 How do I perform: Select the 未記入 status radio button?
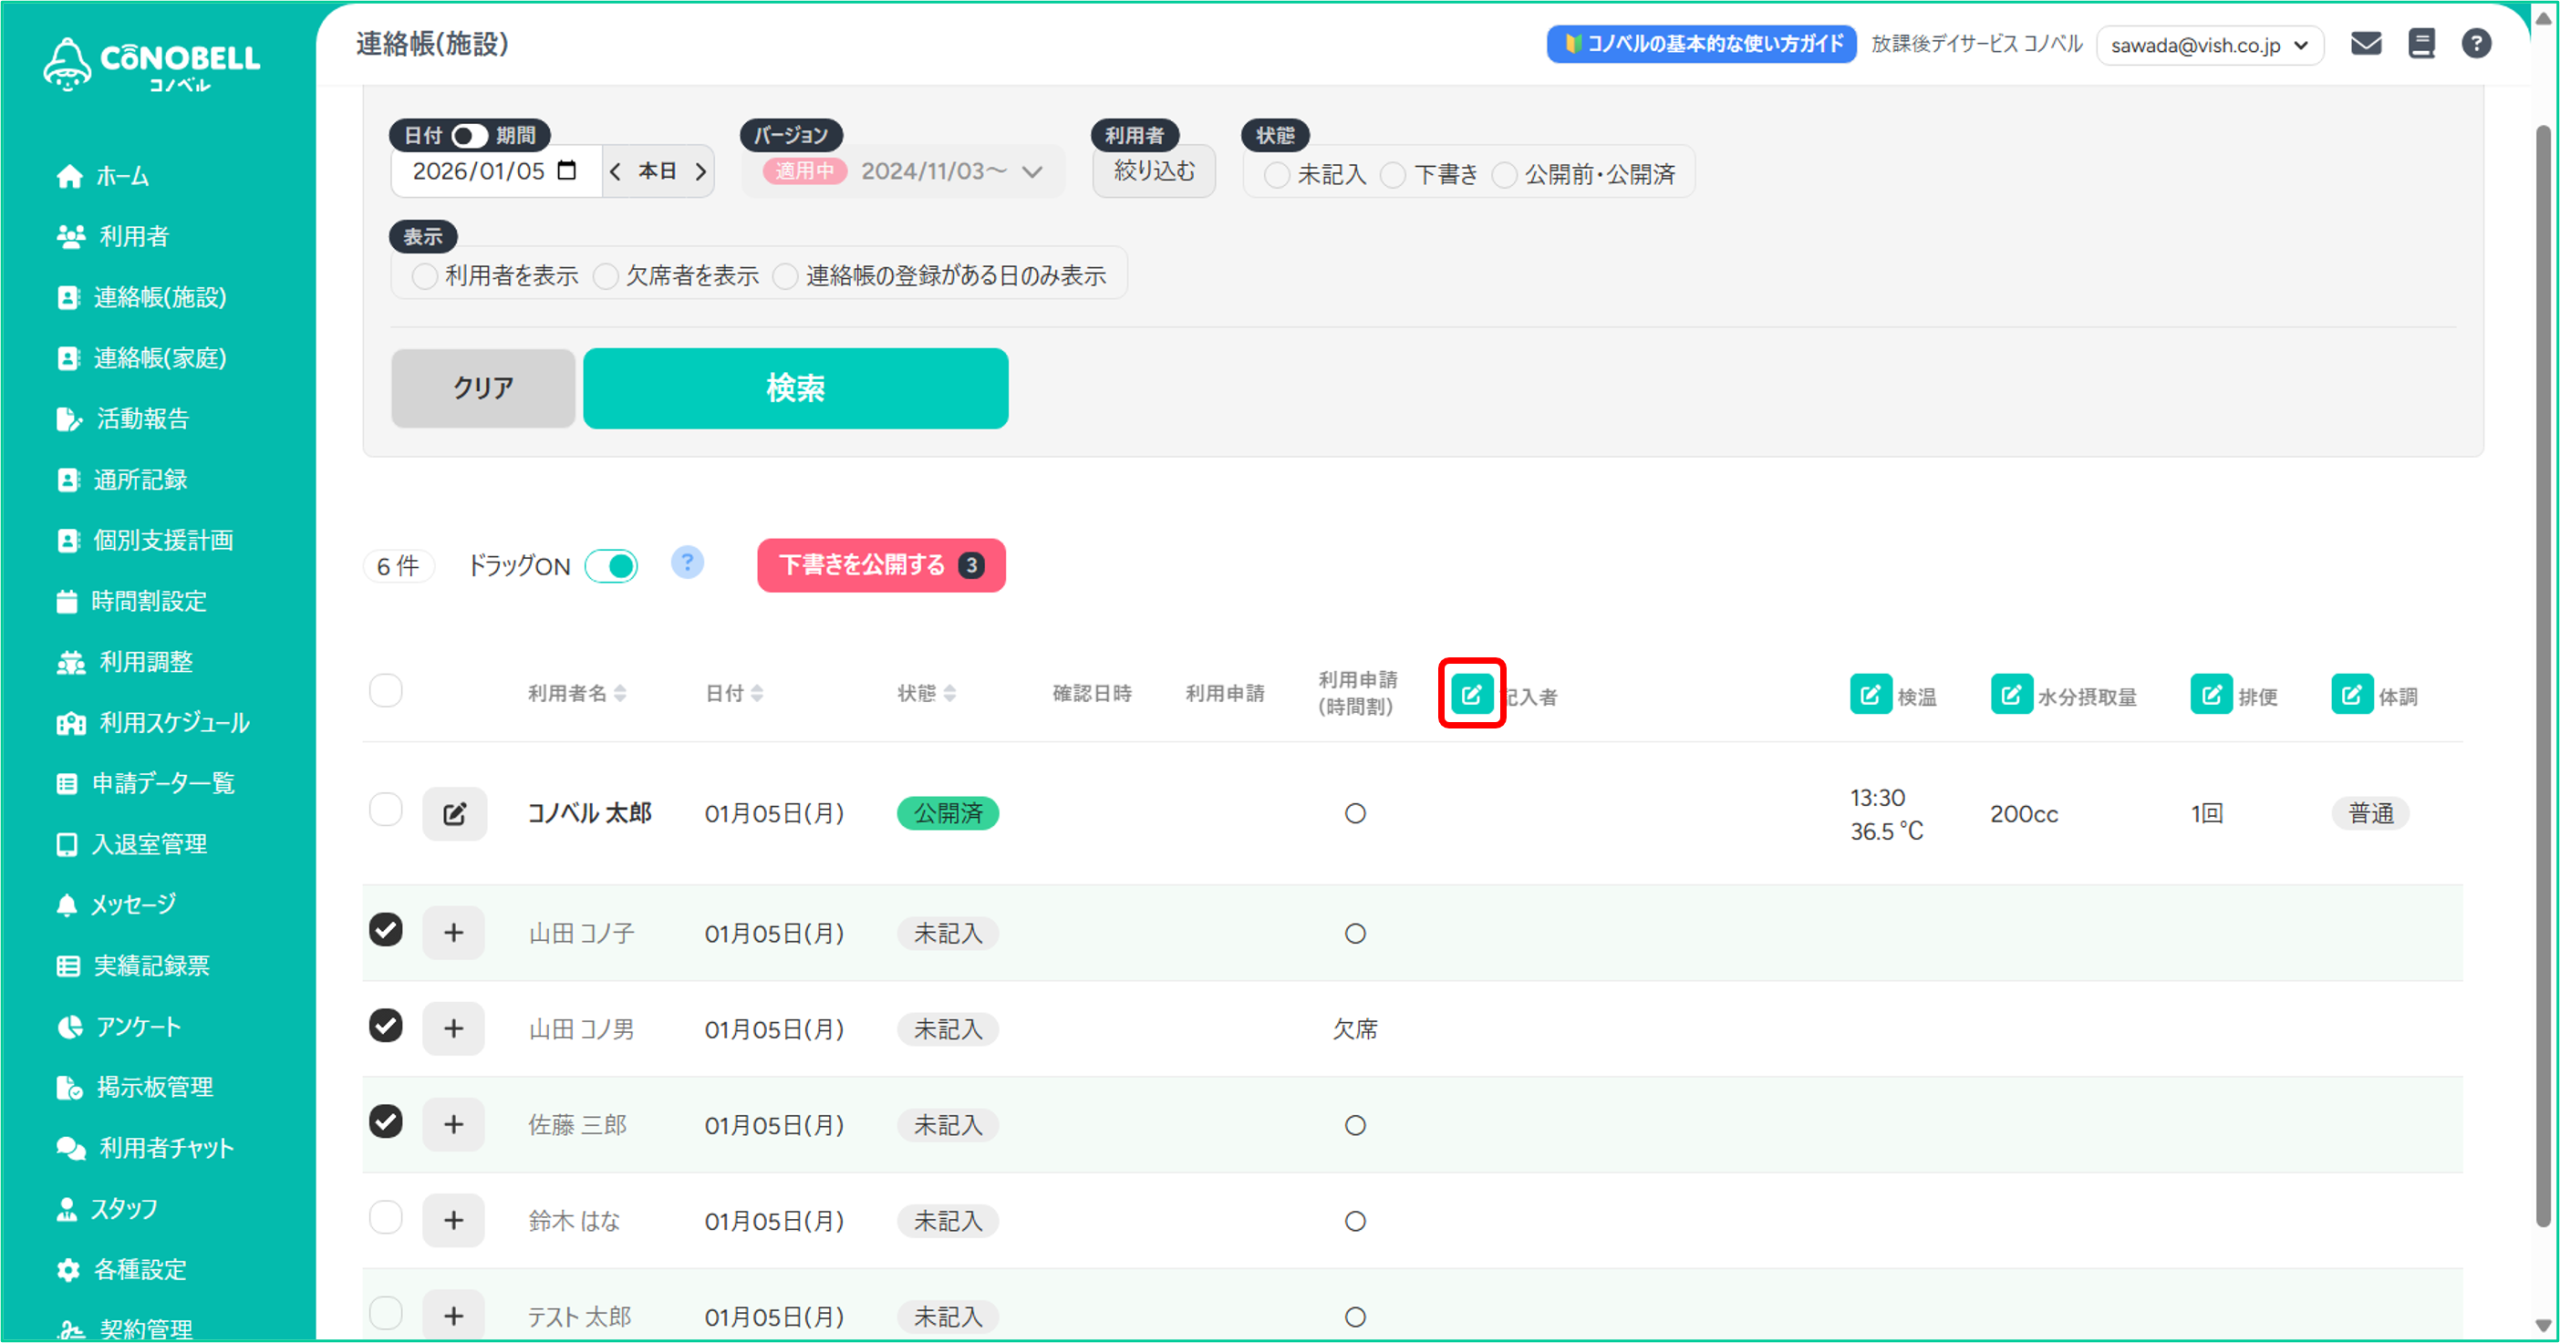pyautogui.click(x=1276, y=175)
